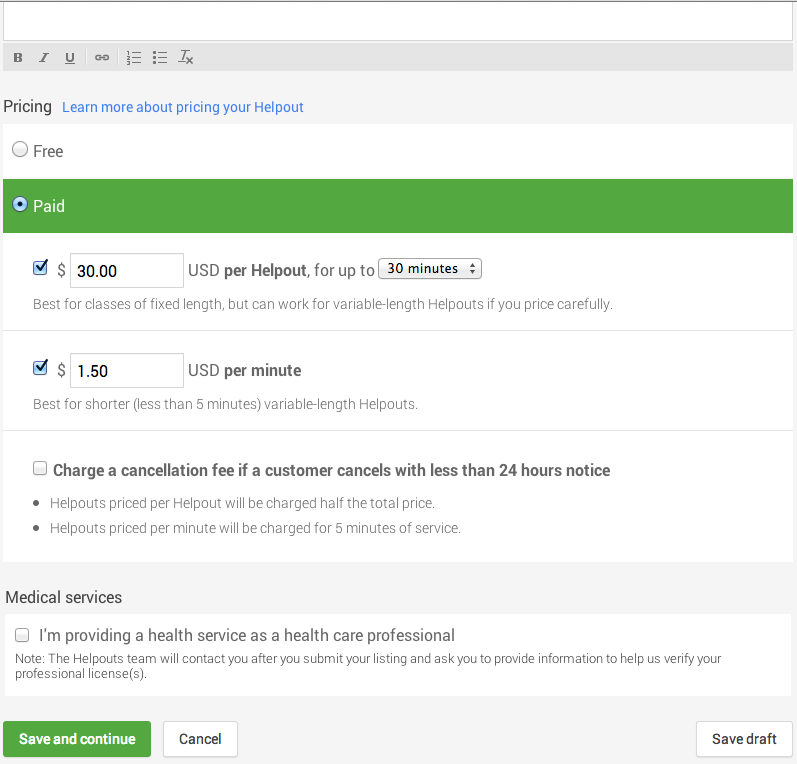Cancel the listing edits

click(200, 739)
